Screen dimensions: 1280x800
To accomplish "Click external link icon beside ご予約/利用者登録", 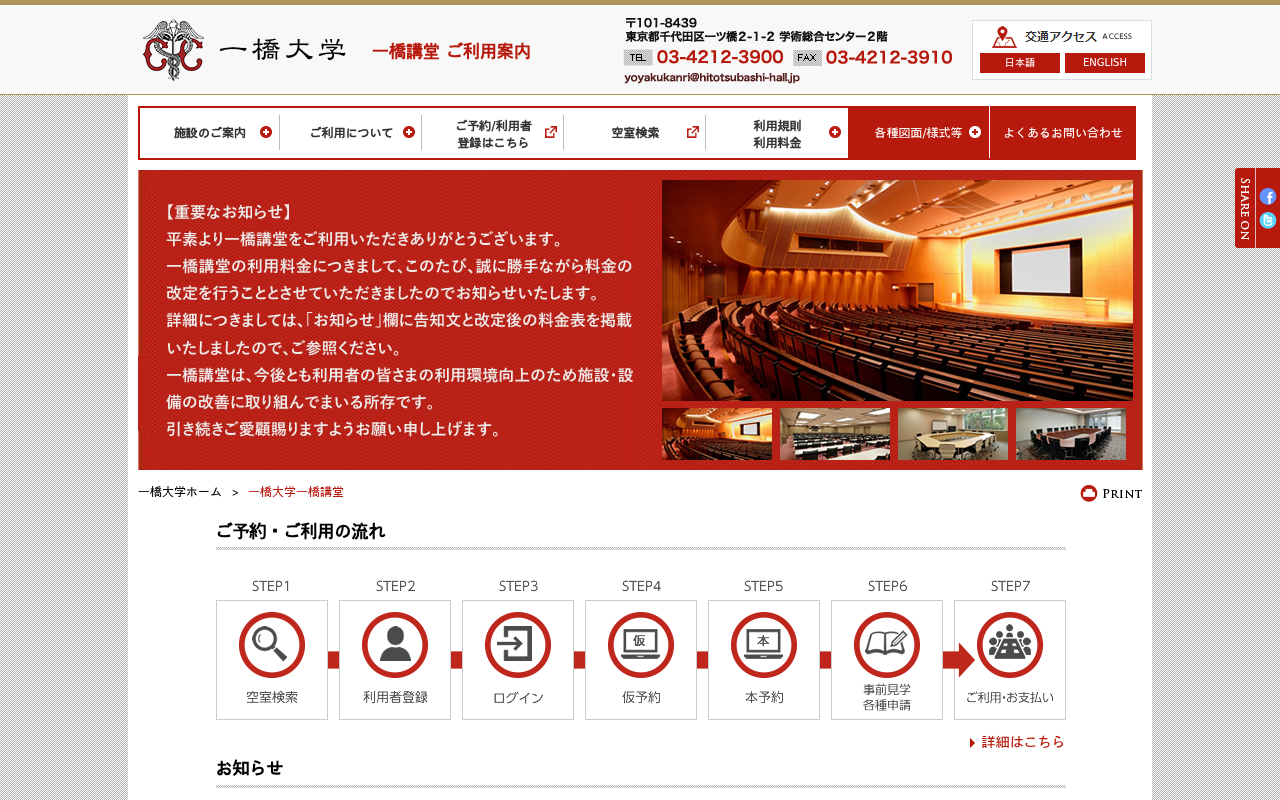I will point(551,132).
